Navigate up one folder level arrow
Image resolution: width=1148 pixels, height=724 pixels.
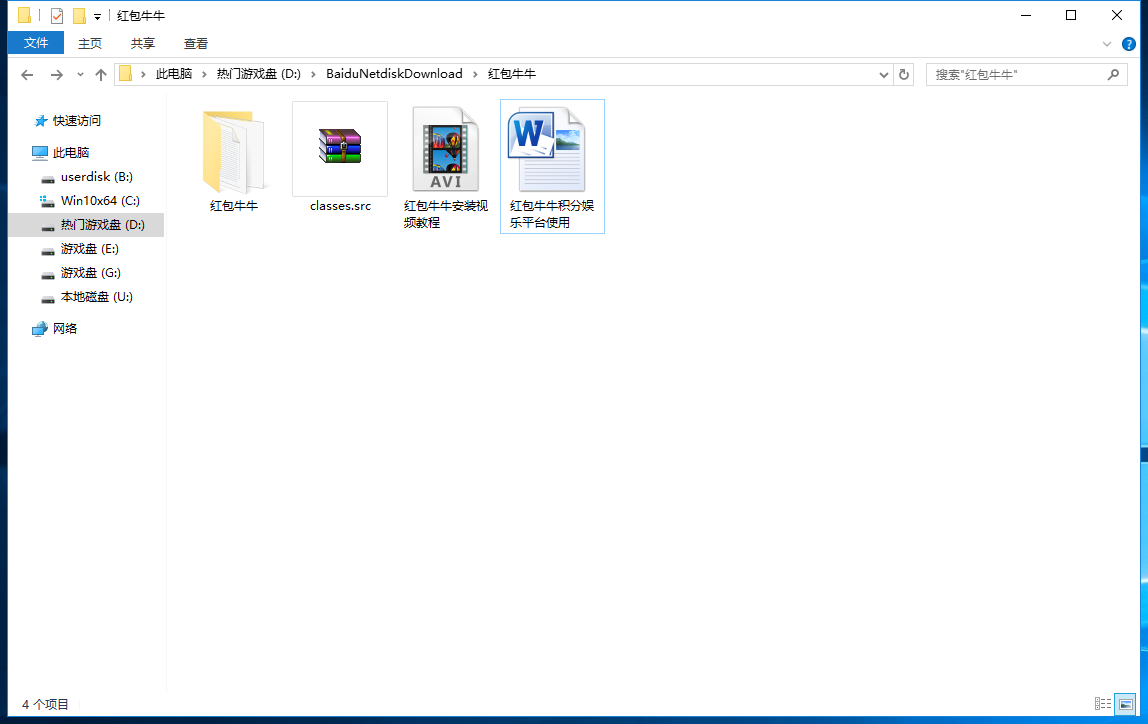(101, 75)
